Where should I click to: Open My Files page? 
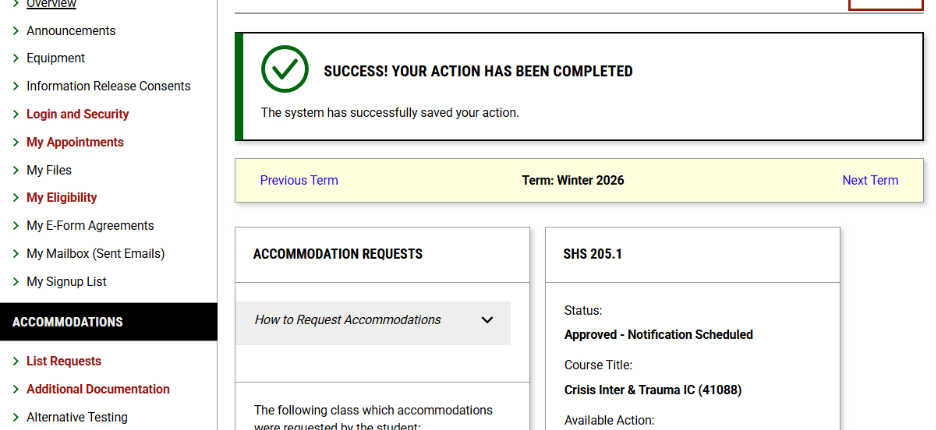[49, 170]
